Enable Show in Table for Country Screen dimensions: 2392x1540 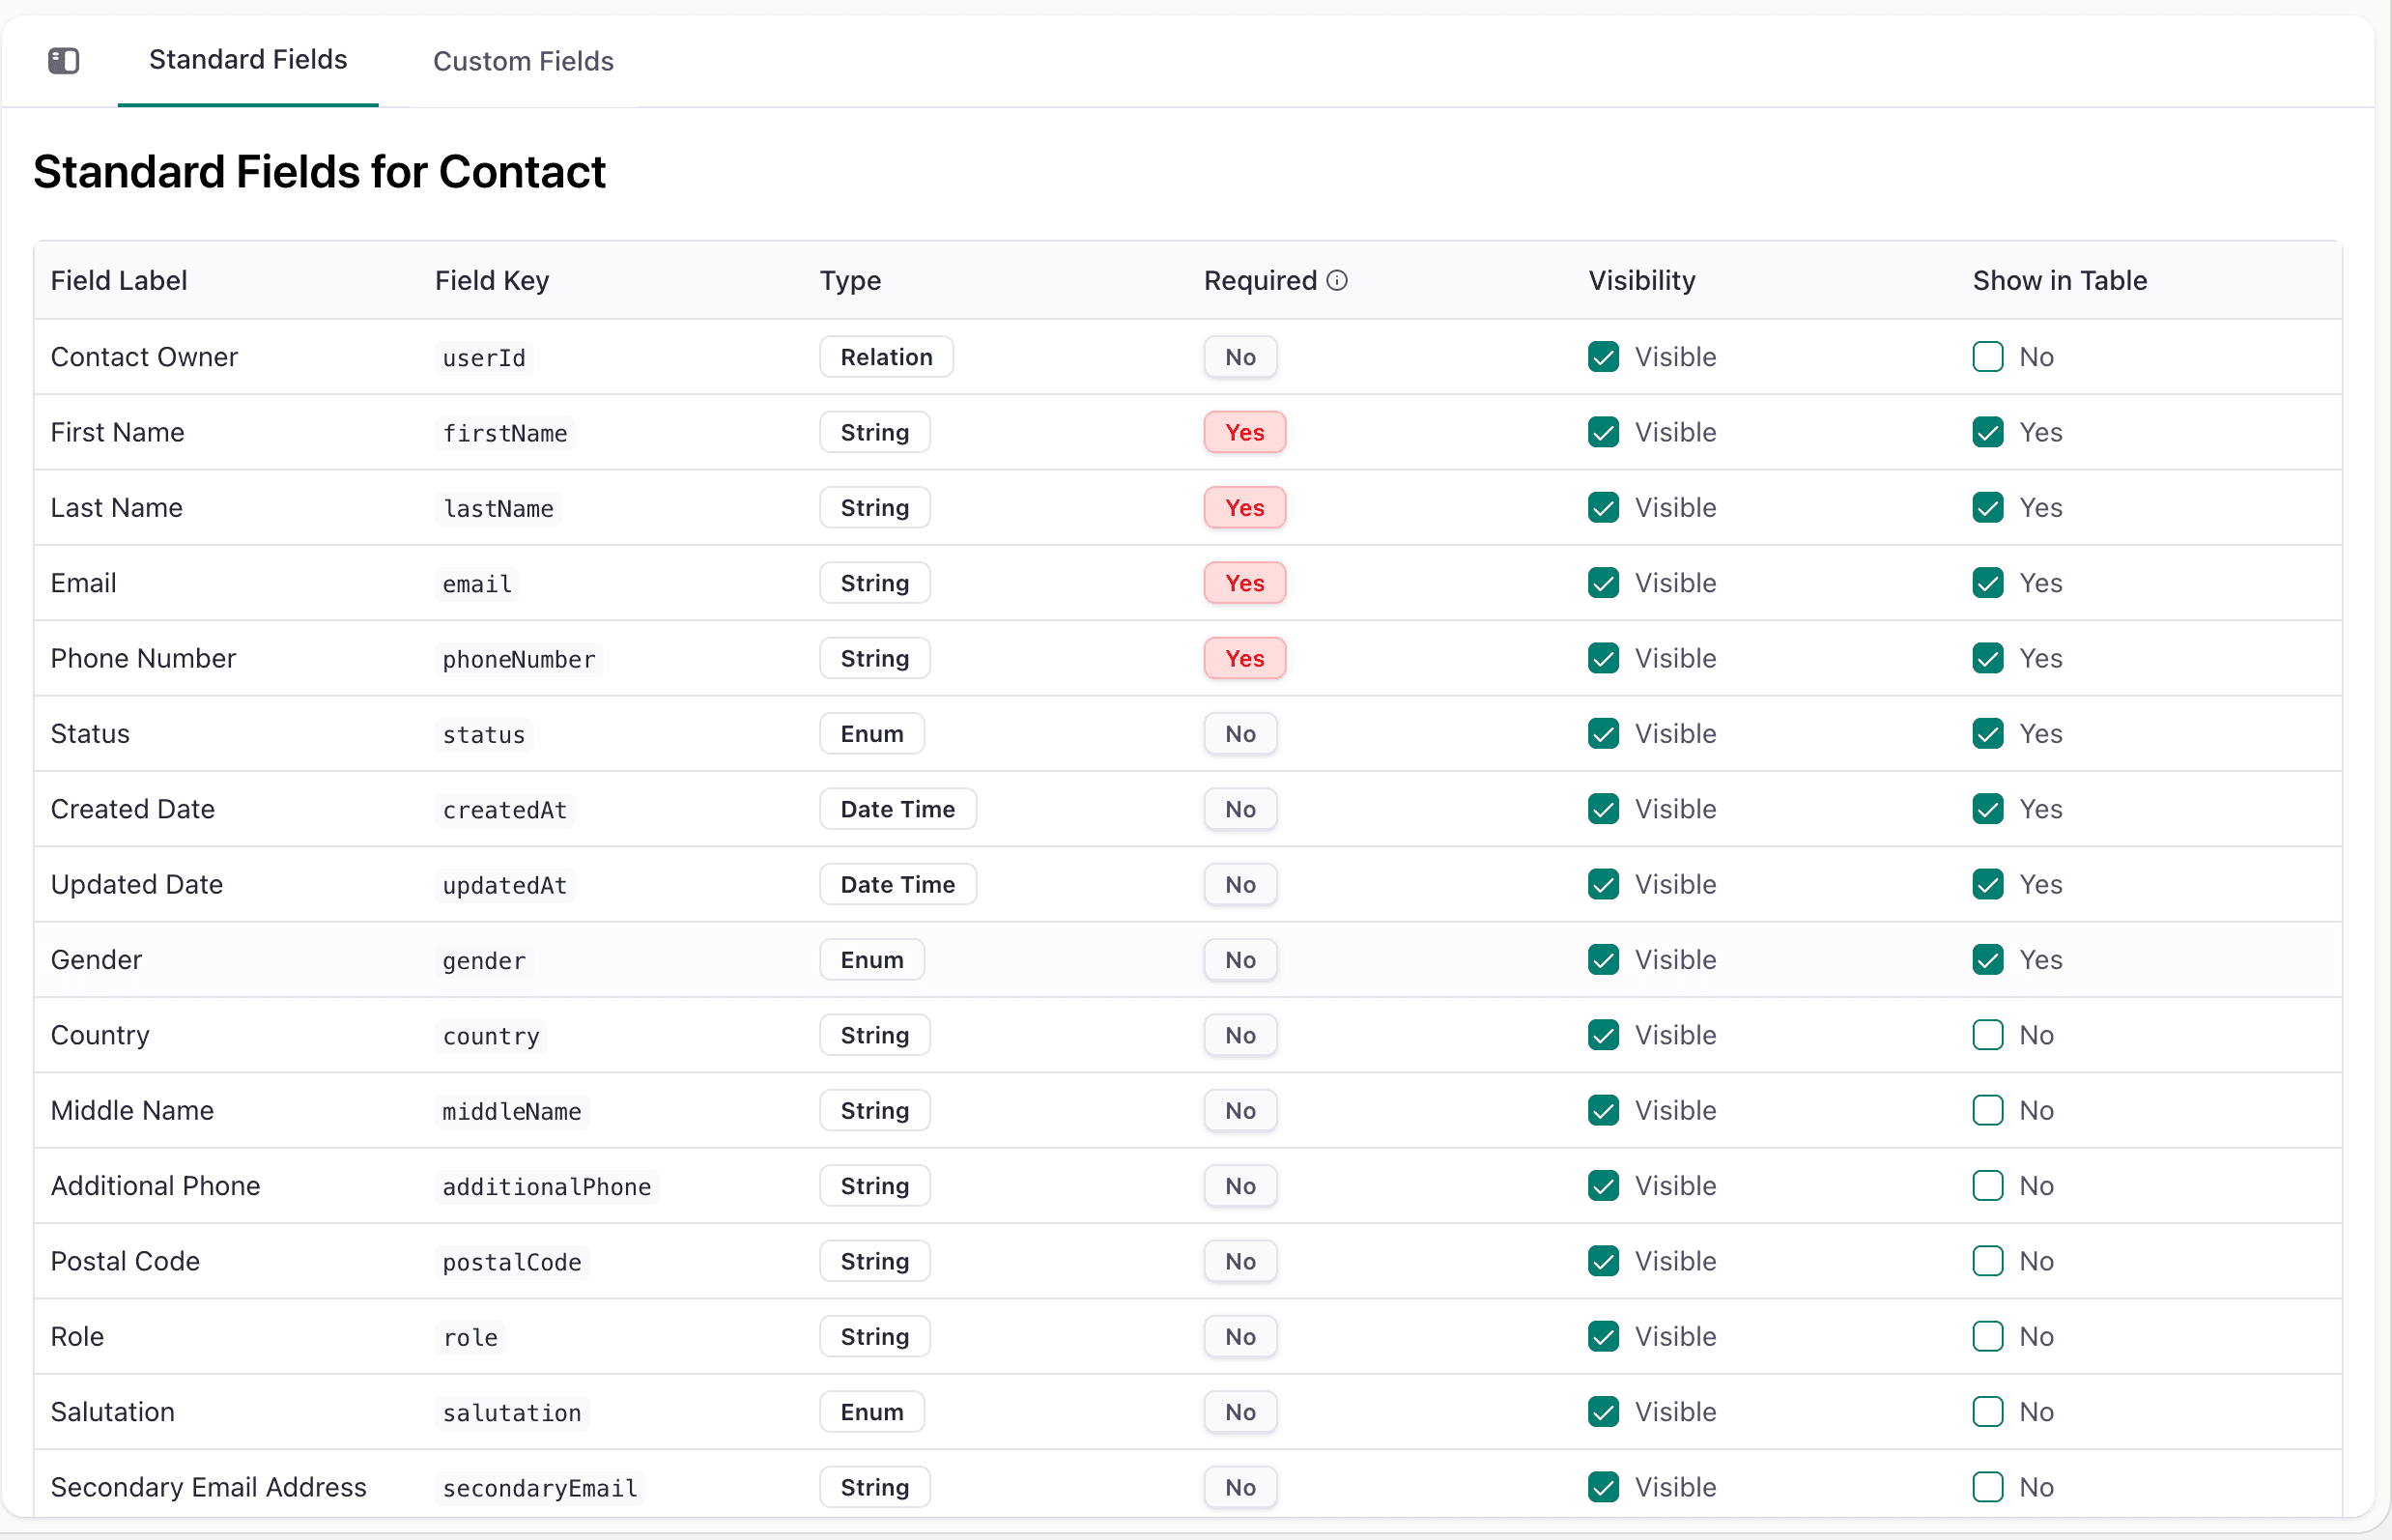1987,1035
